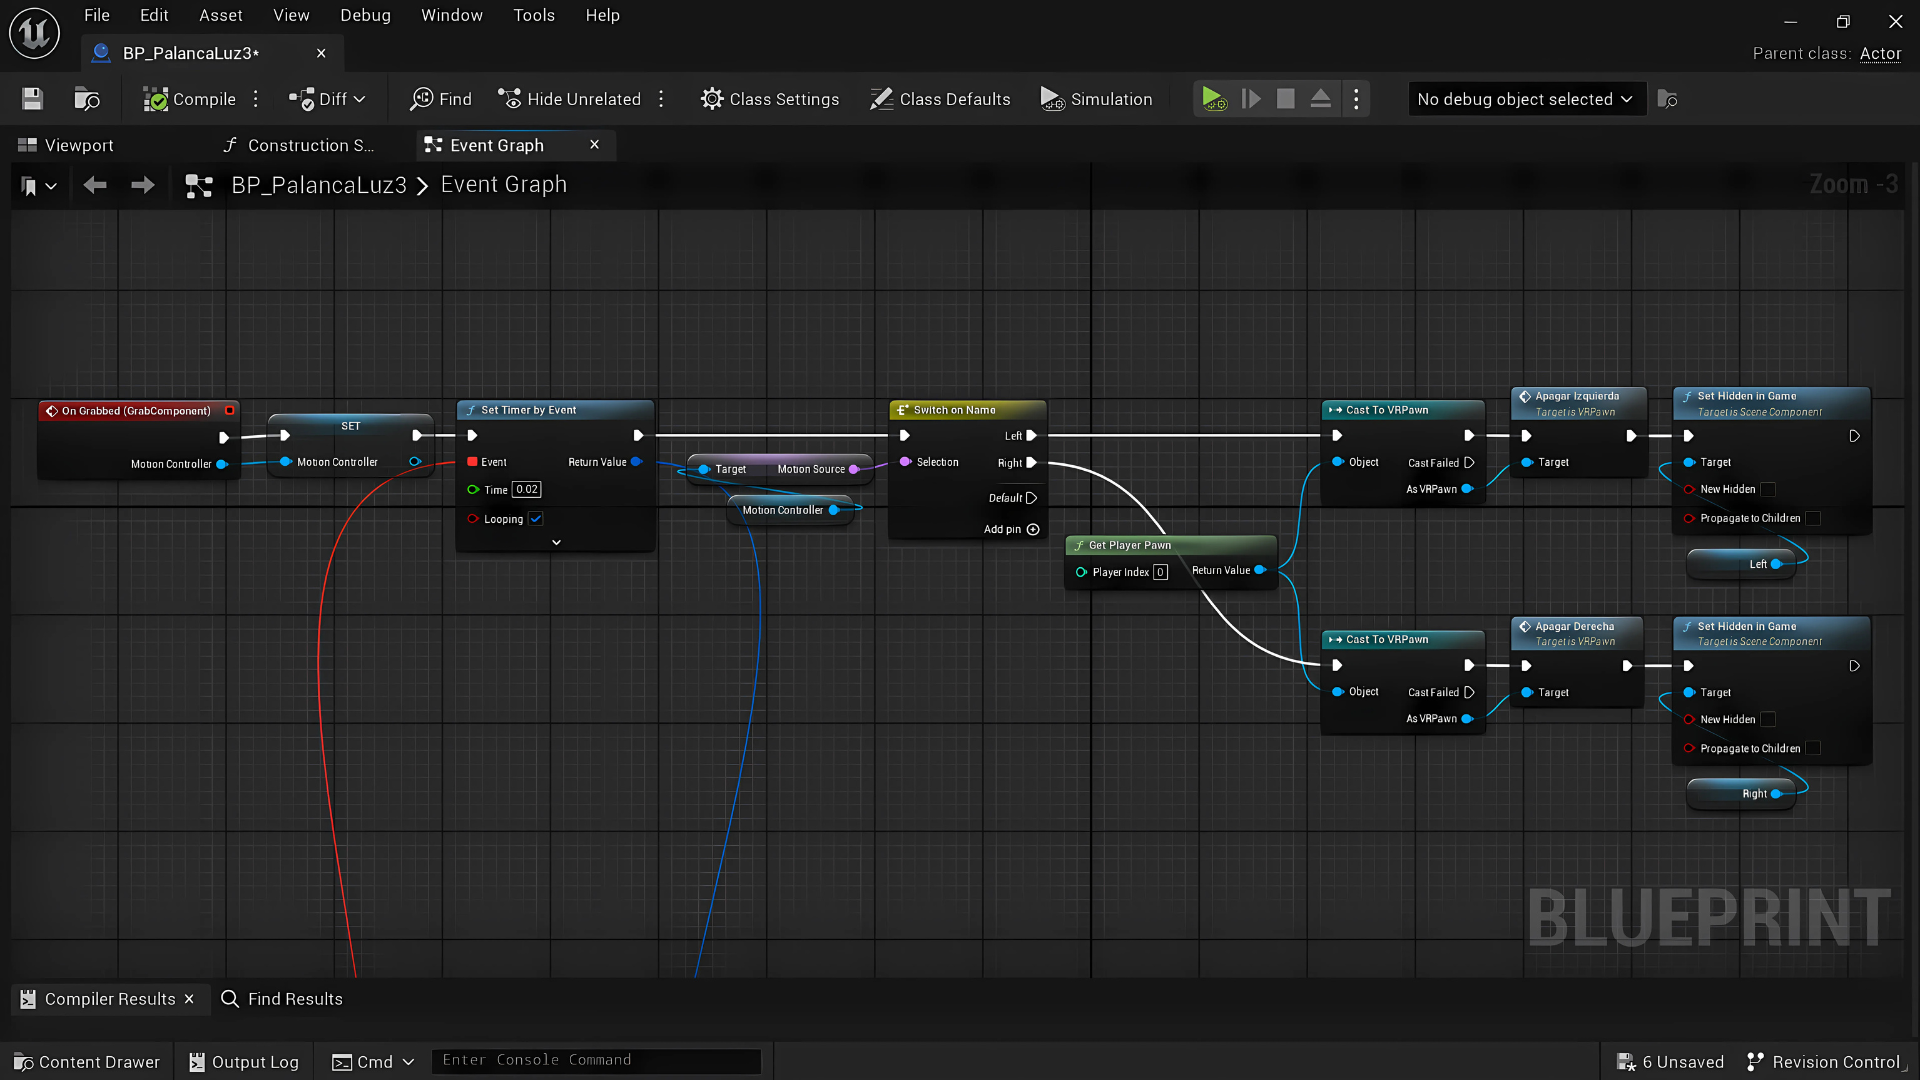Toggle Hide Unrelated nodes
Viewport: 1920px width, 1080px height.
[x=569, y=99]
